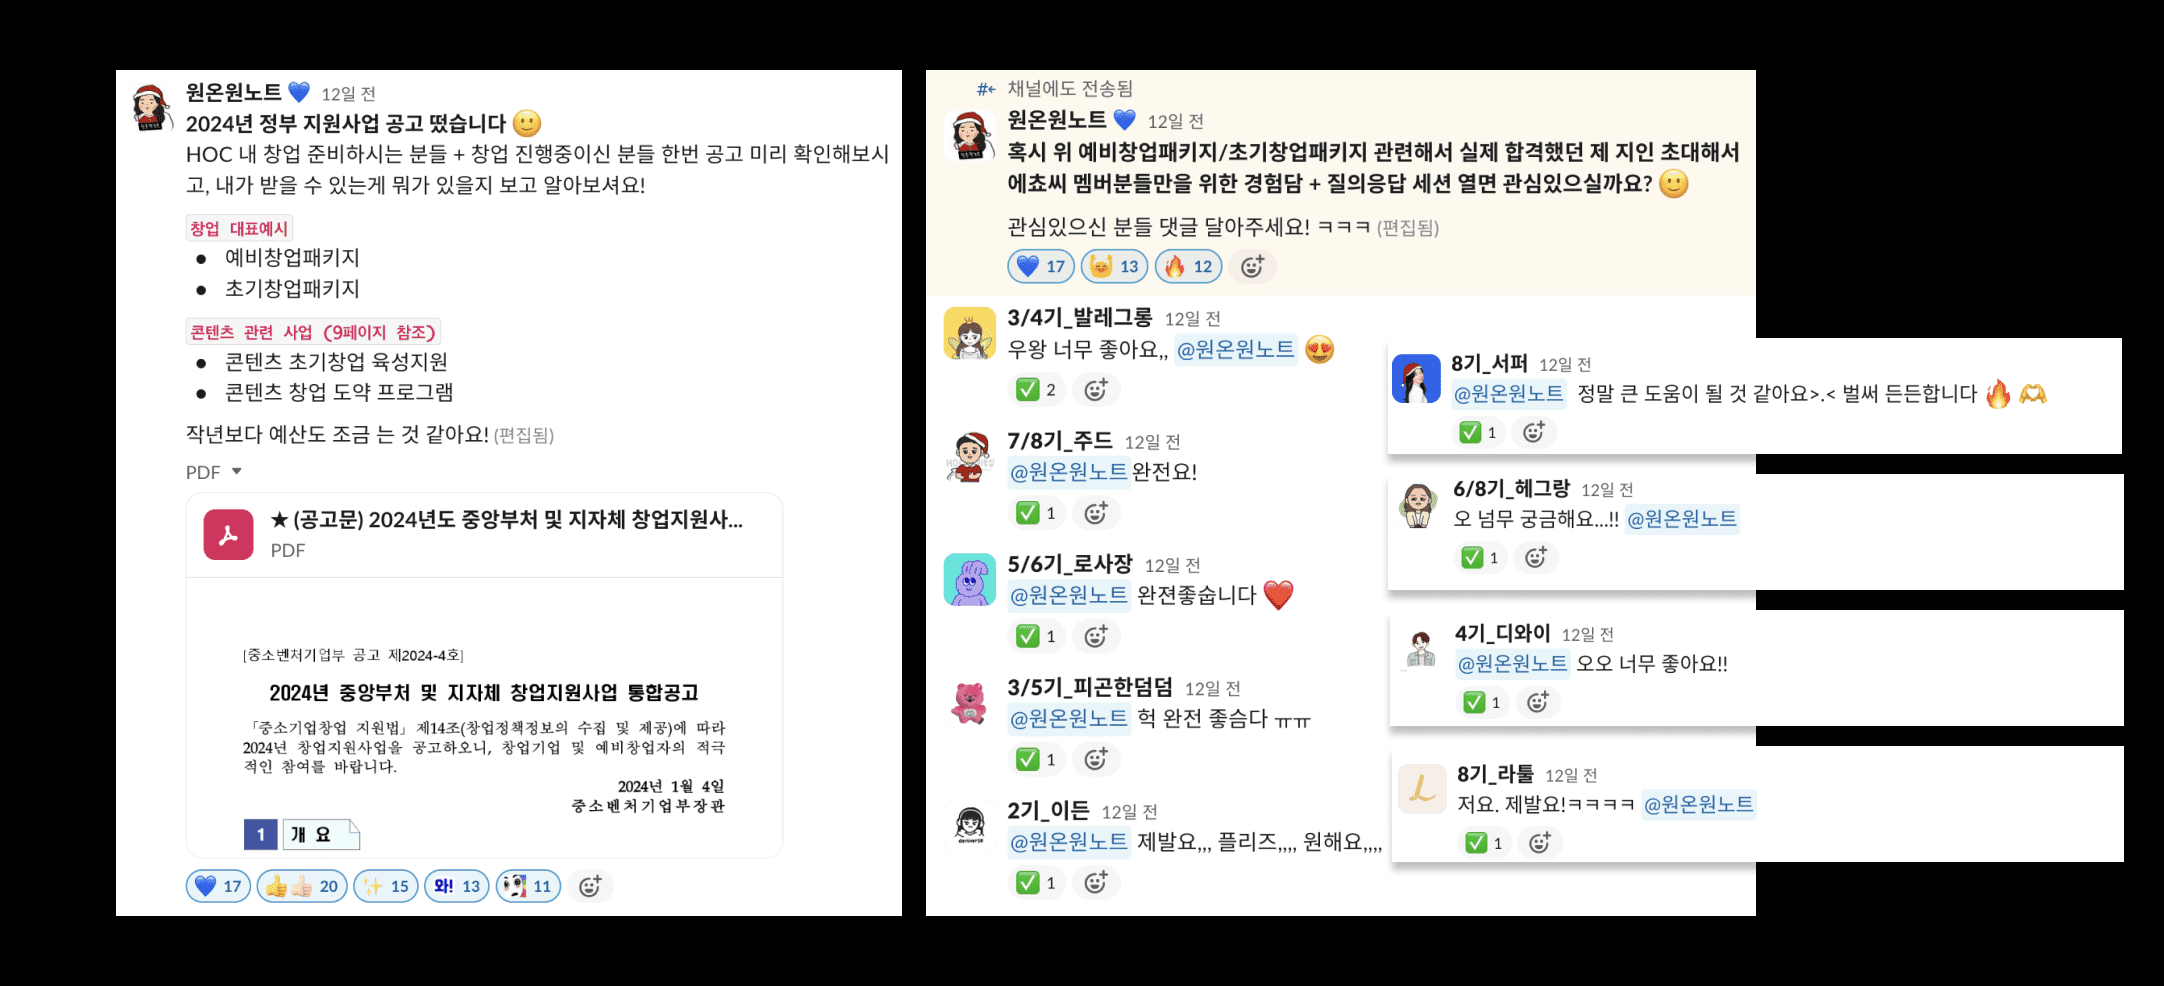Click 6/8기_헤그랑's profile avatar
Image resolution: width=2164 pixels, height=986 pixels.
coord(1418,504)
